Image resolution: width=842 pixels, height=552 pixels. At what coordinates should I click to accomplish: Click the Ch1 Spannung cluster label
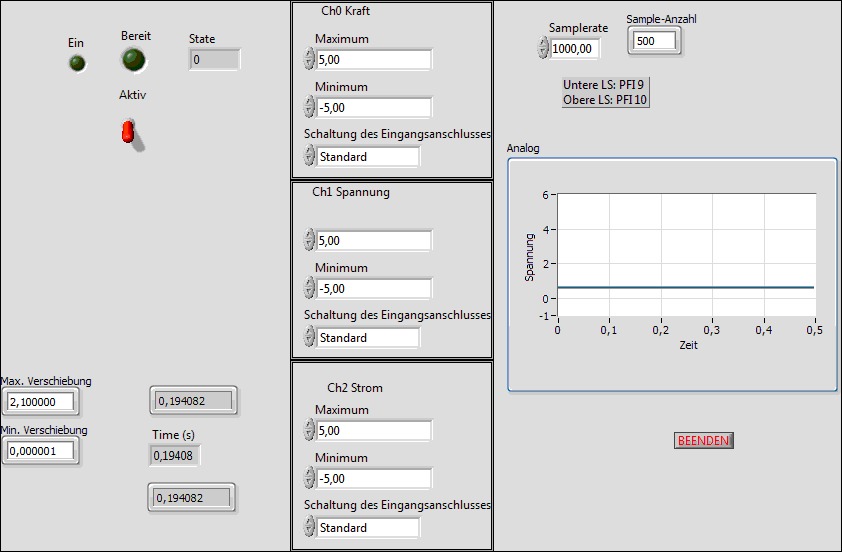point(351,192)
